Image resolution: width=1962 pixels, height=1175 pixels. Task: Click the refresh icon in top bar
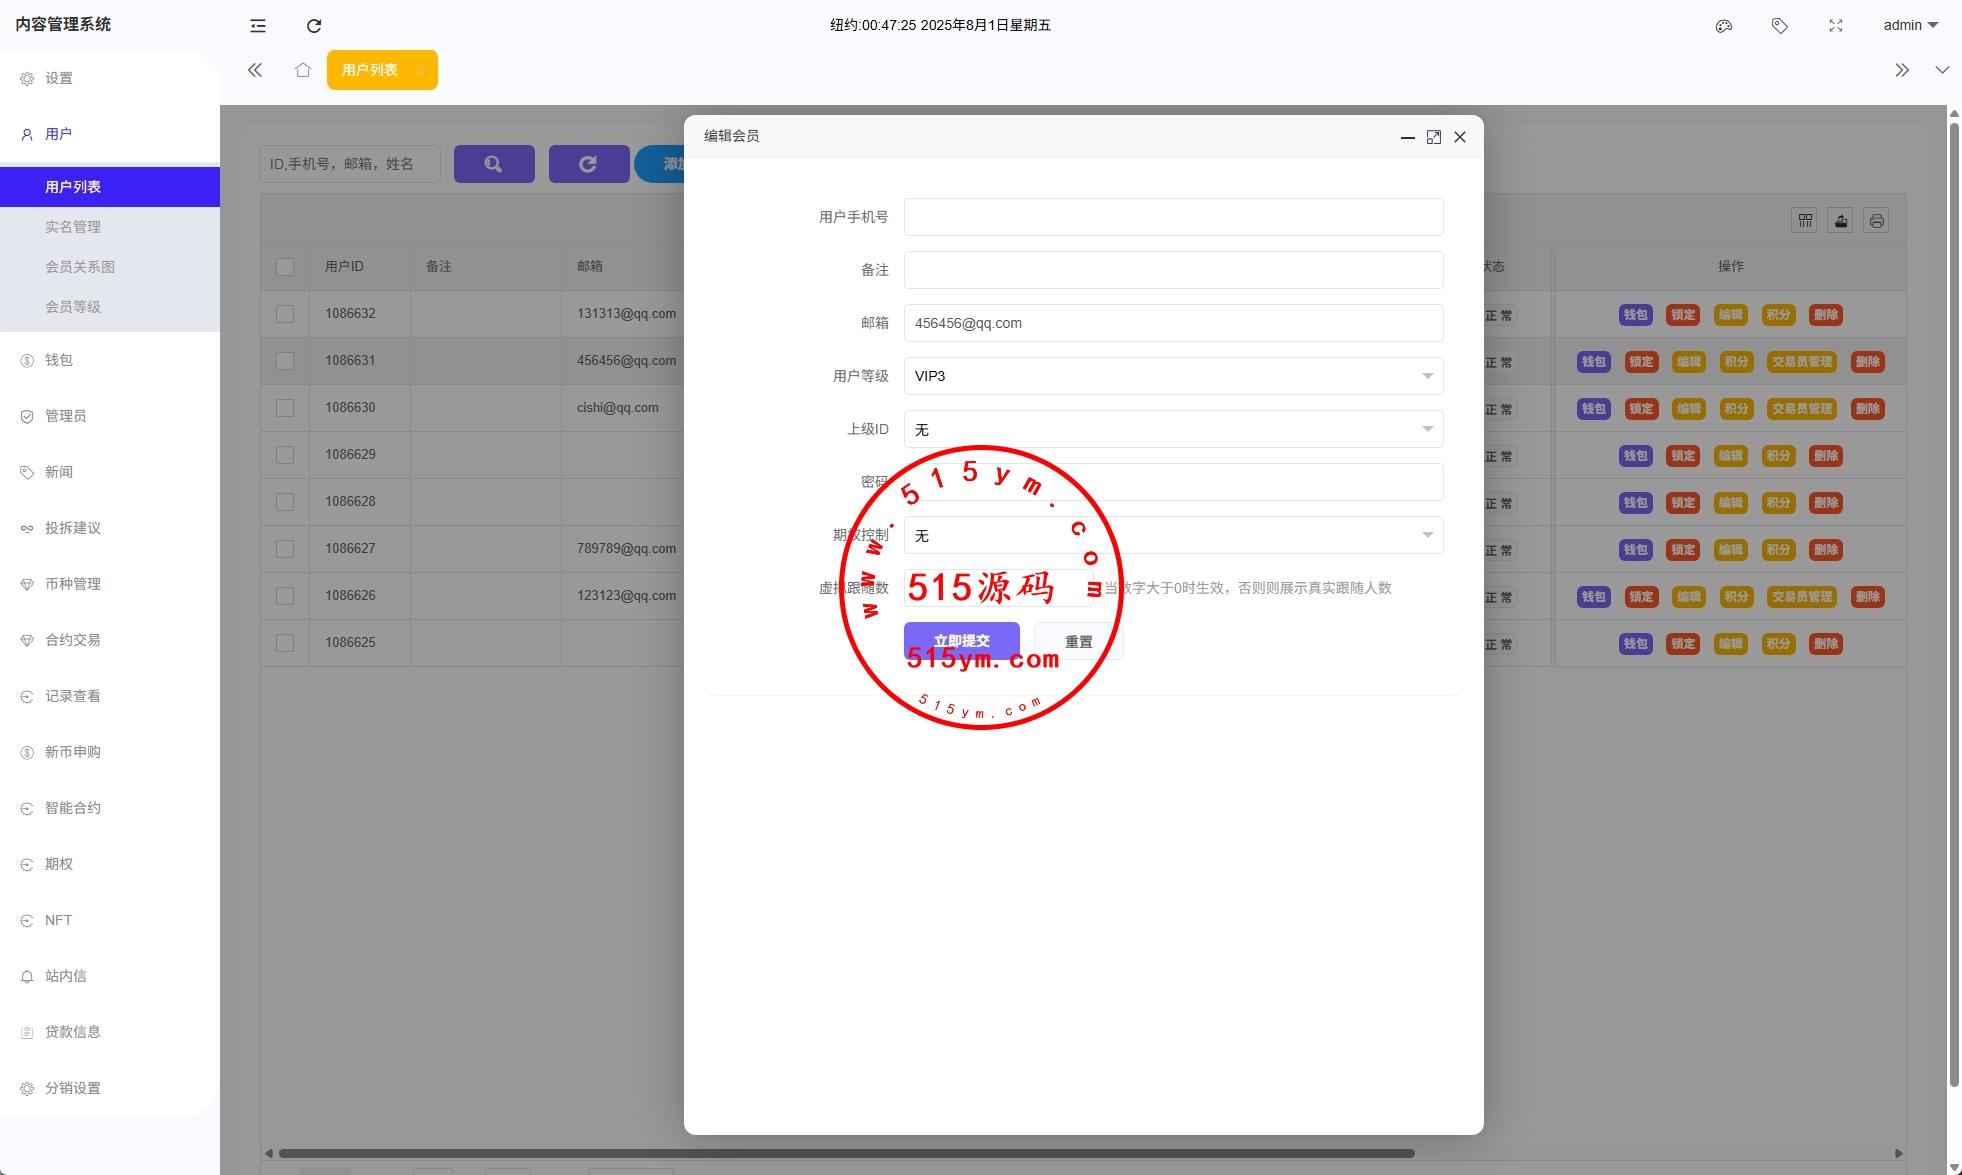pos(314,26)
